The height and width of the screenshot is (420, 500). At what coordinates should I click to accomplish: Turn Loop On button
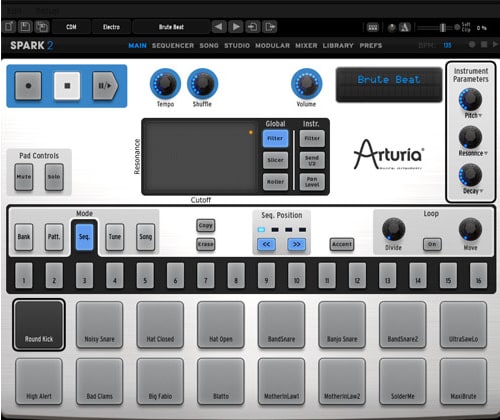point(432,244)
